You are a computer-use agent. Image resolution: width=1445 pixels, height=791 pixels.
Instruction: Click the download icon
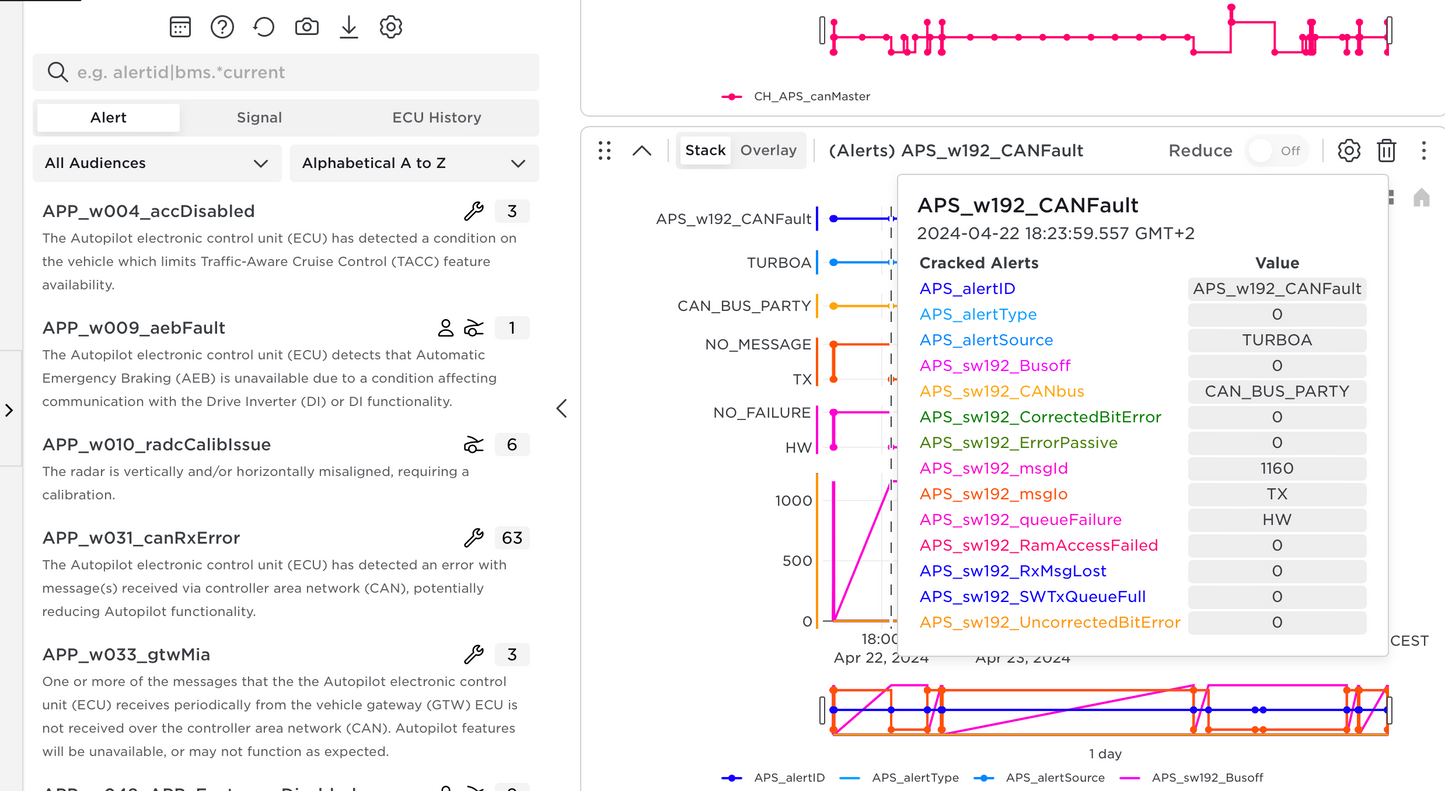(349, 27)
